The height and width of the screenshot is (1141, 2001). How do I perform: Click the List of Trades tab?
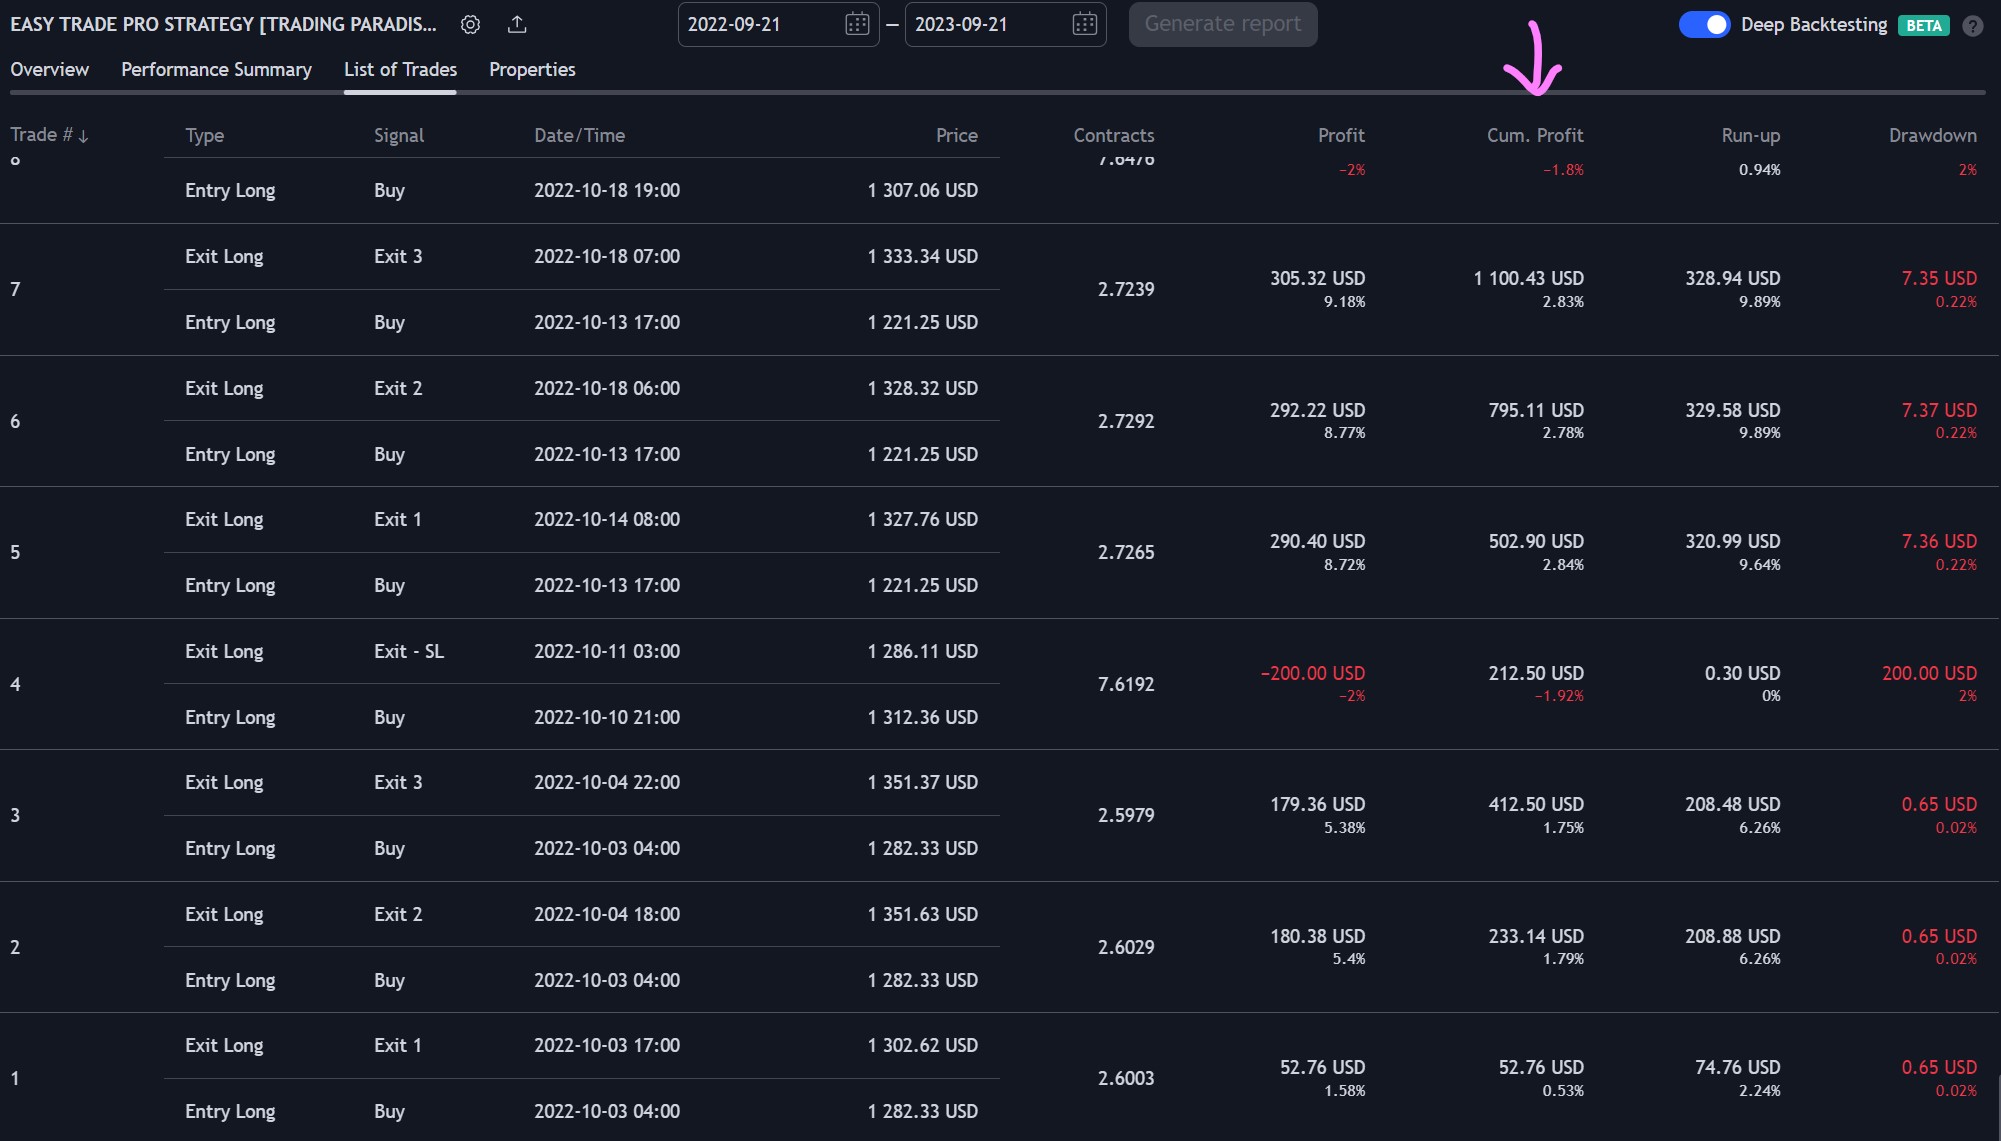pyautogui.click(x=400, y=69)
